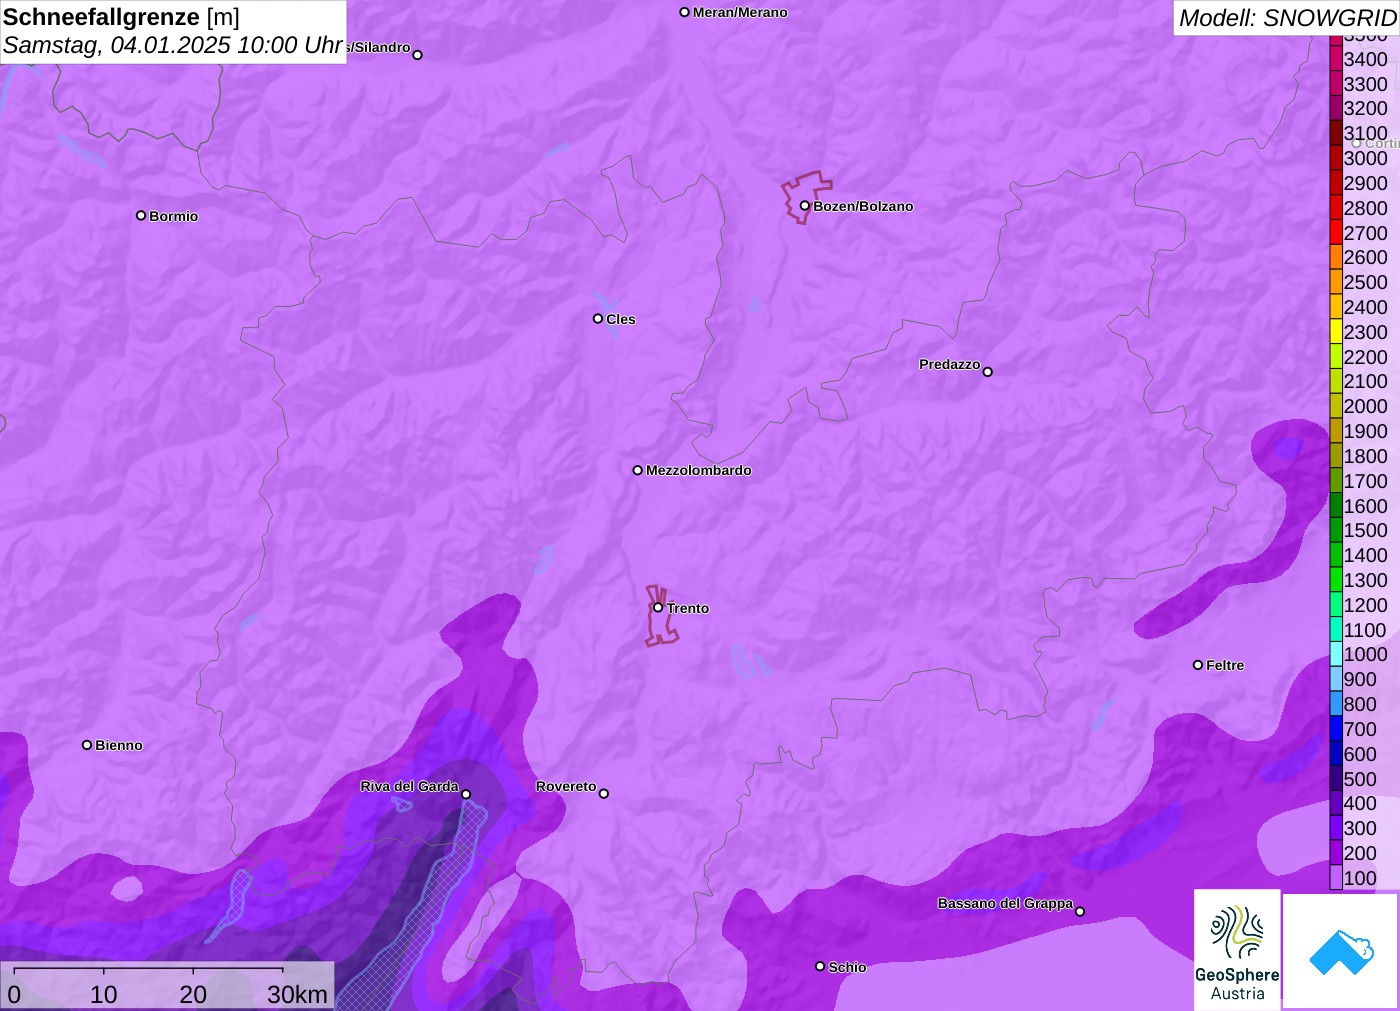Select the blue legend swatch for 700

tap(1336, 729)
